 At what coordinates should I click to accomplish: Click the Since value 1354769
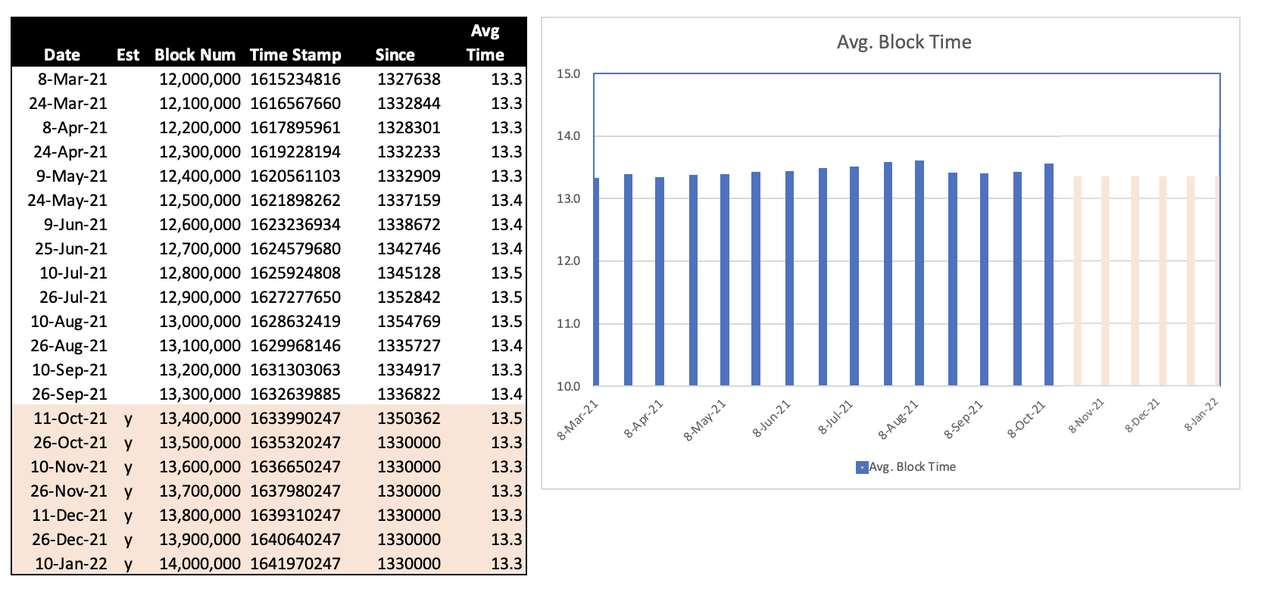pyautogui.click(x=408, y=321)
